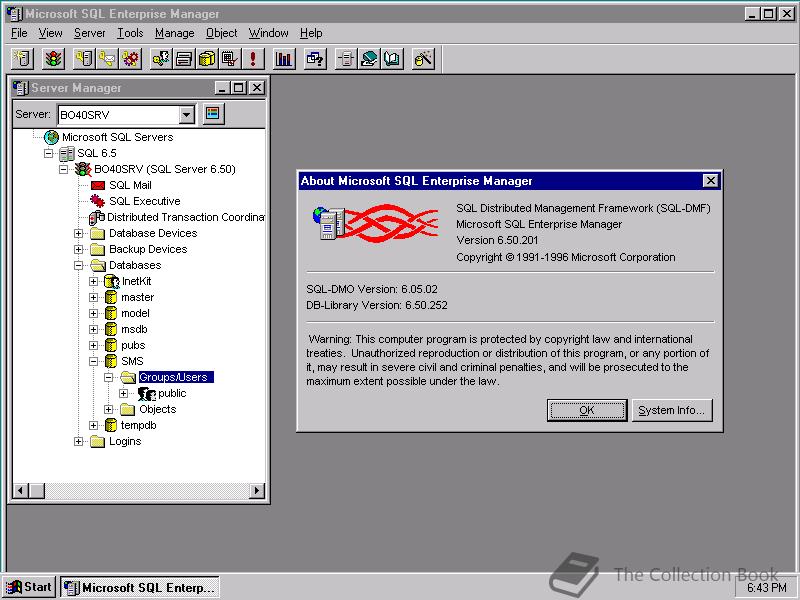Screen dimensions: 800x600
Task: Open Current Activity bar chart toolbar icon
Action: pos(284,59)
